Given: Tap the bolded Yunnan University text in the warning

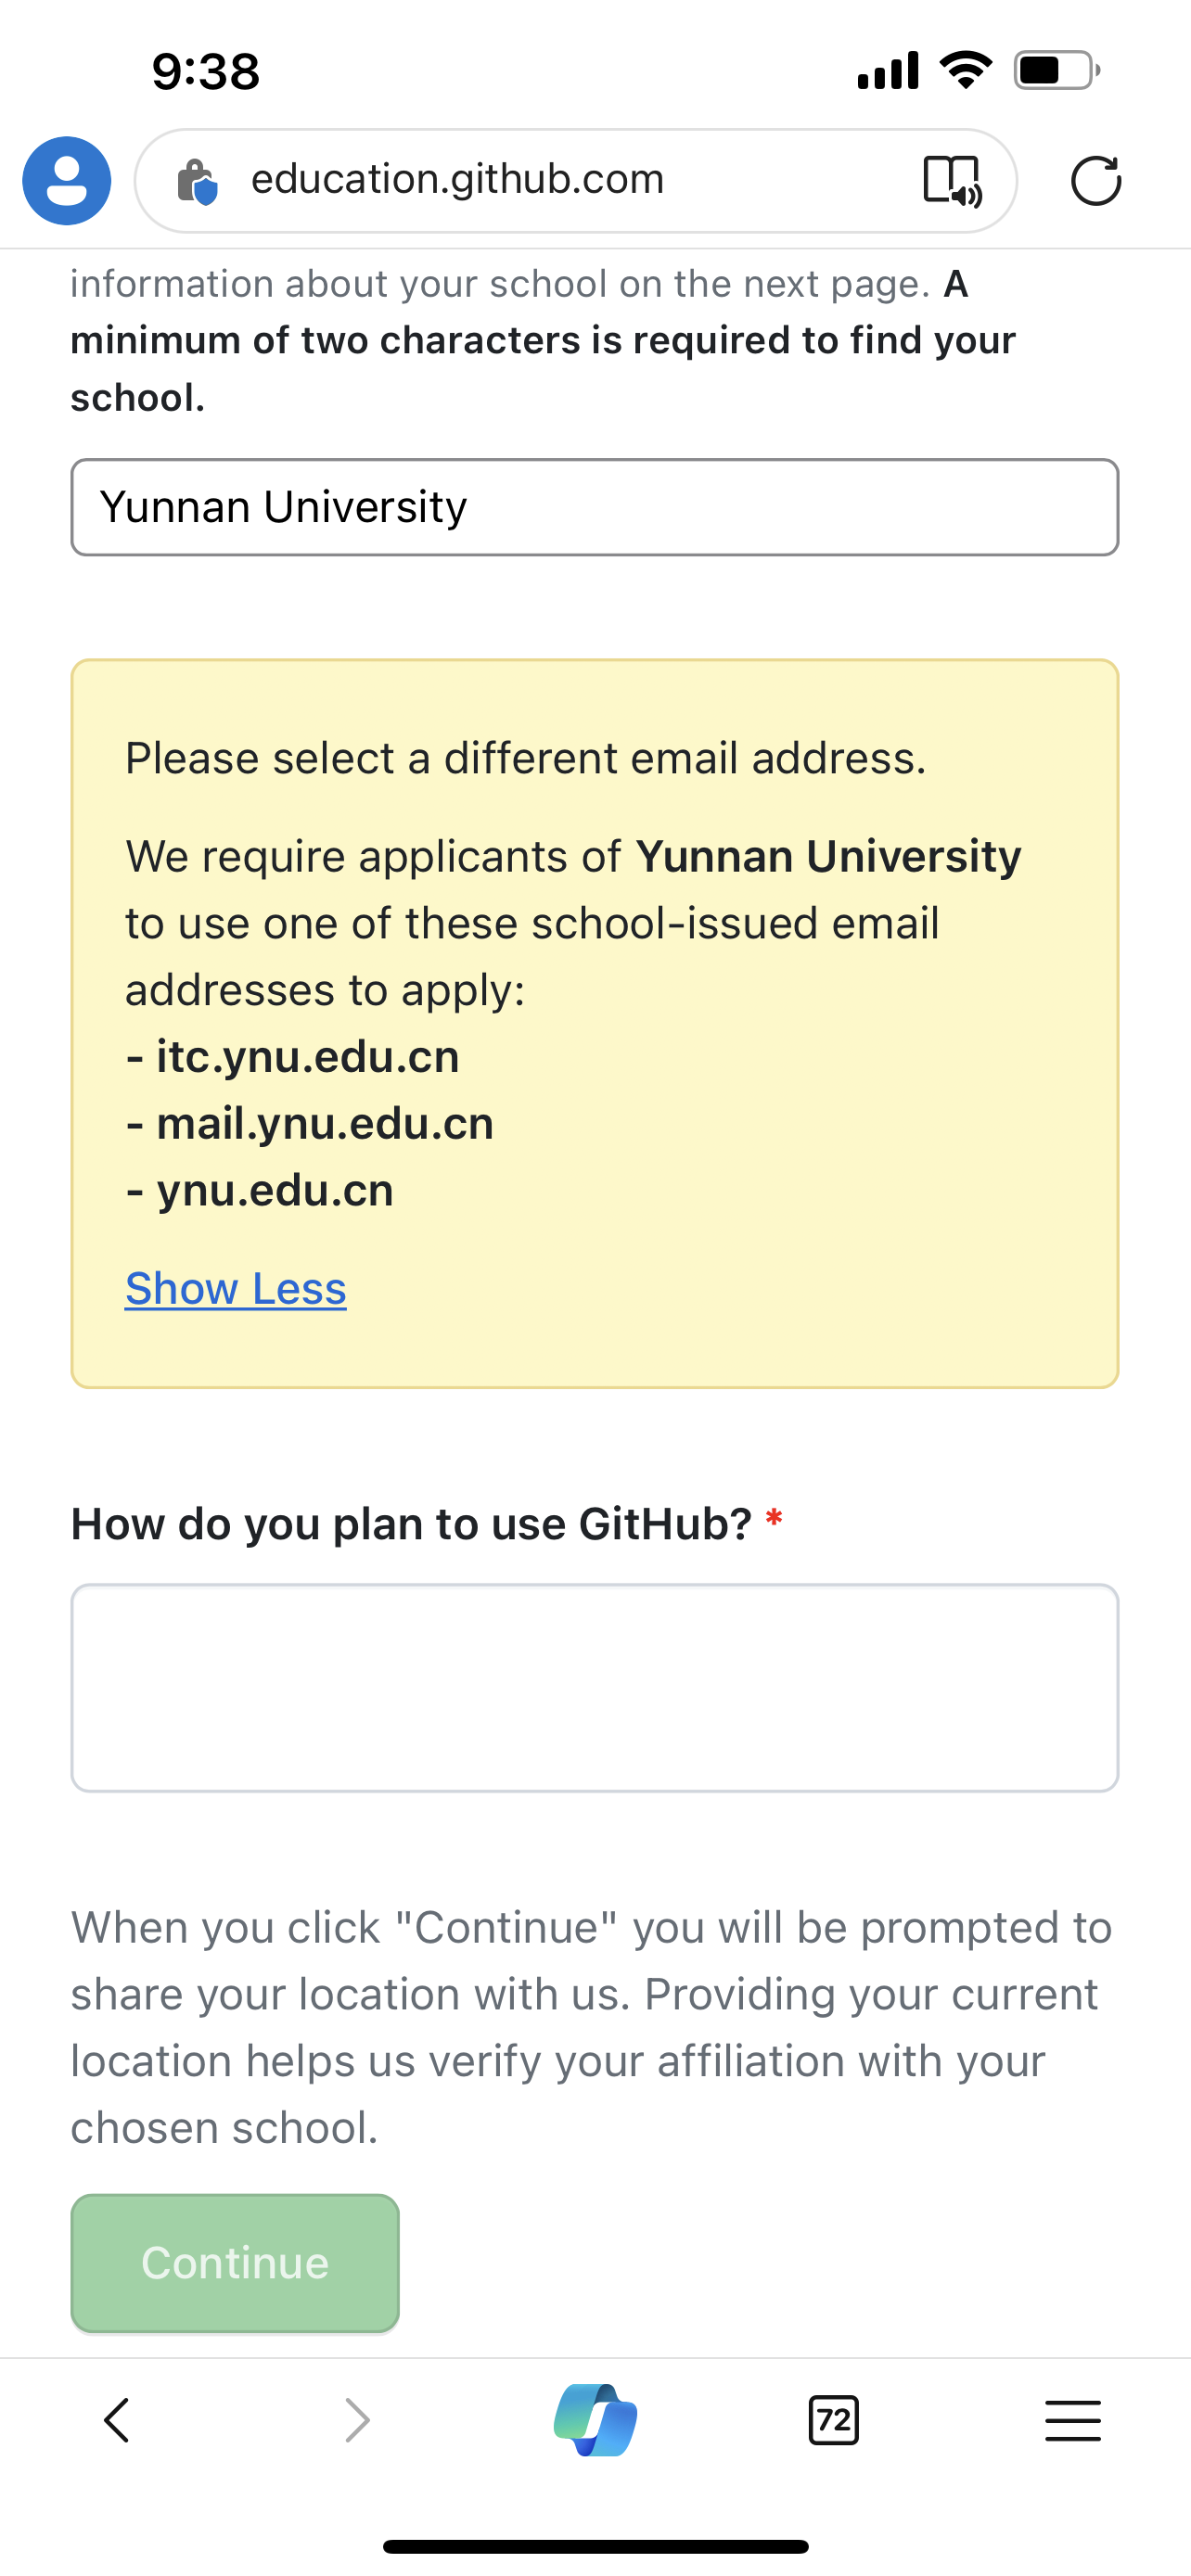Looking at the screenshot, I should coord(829,856).
